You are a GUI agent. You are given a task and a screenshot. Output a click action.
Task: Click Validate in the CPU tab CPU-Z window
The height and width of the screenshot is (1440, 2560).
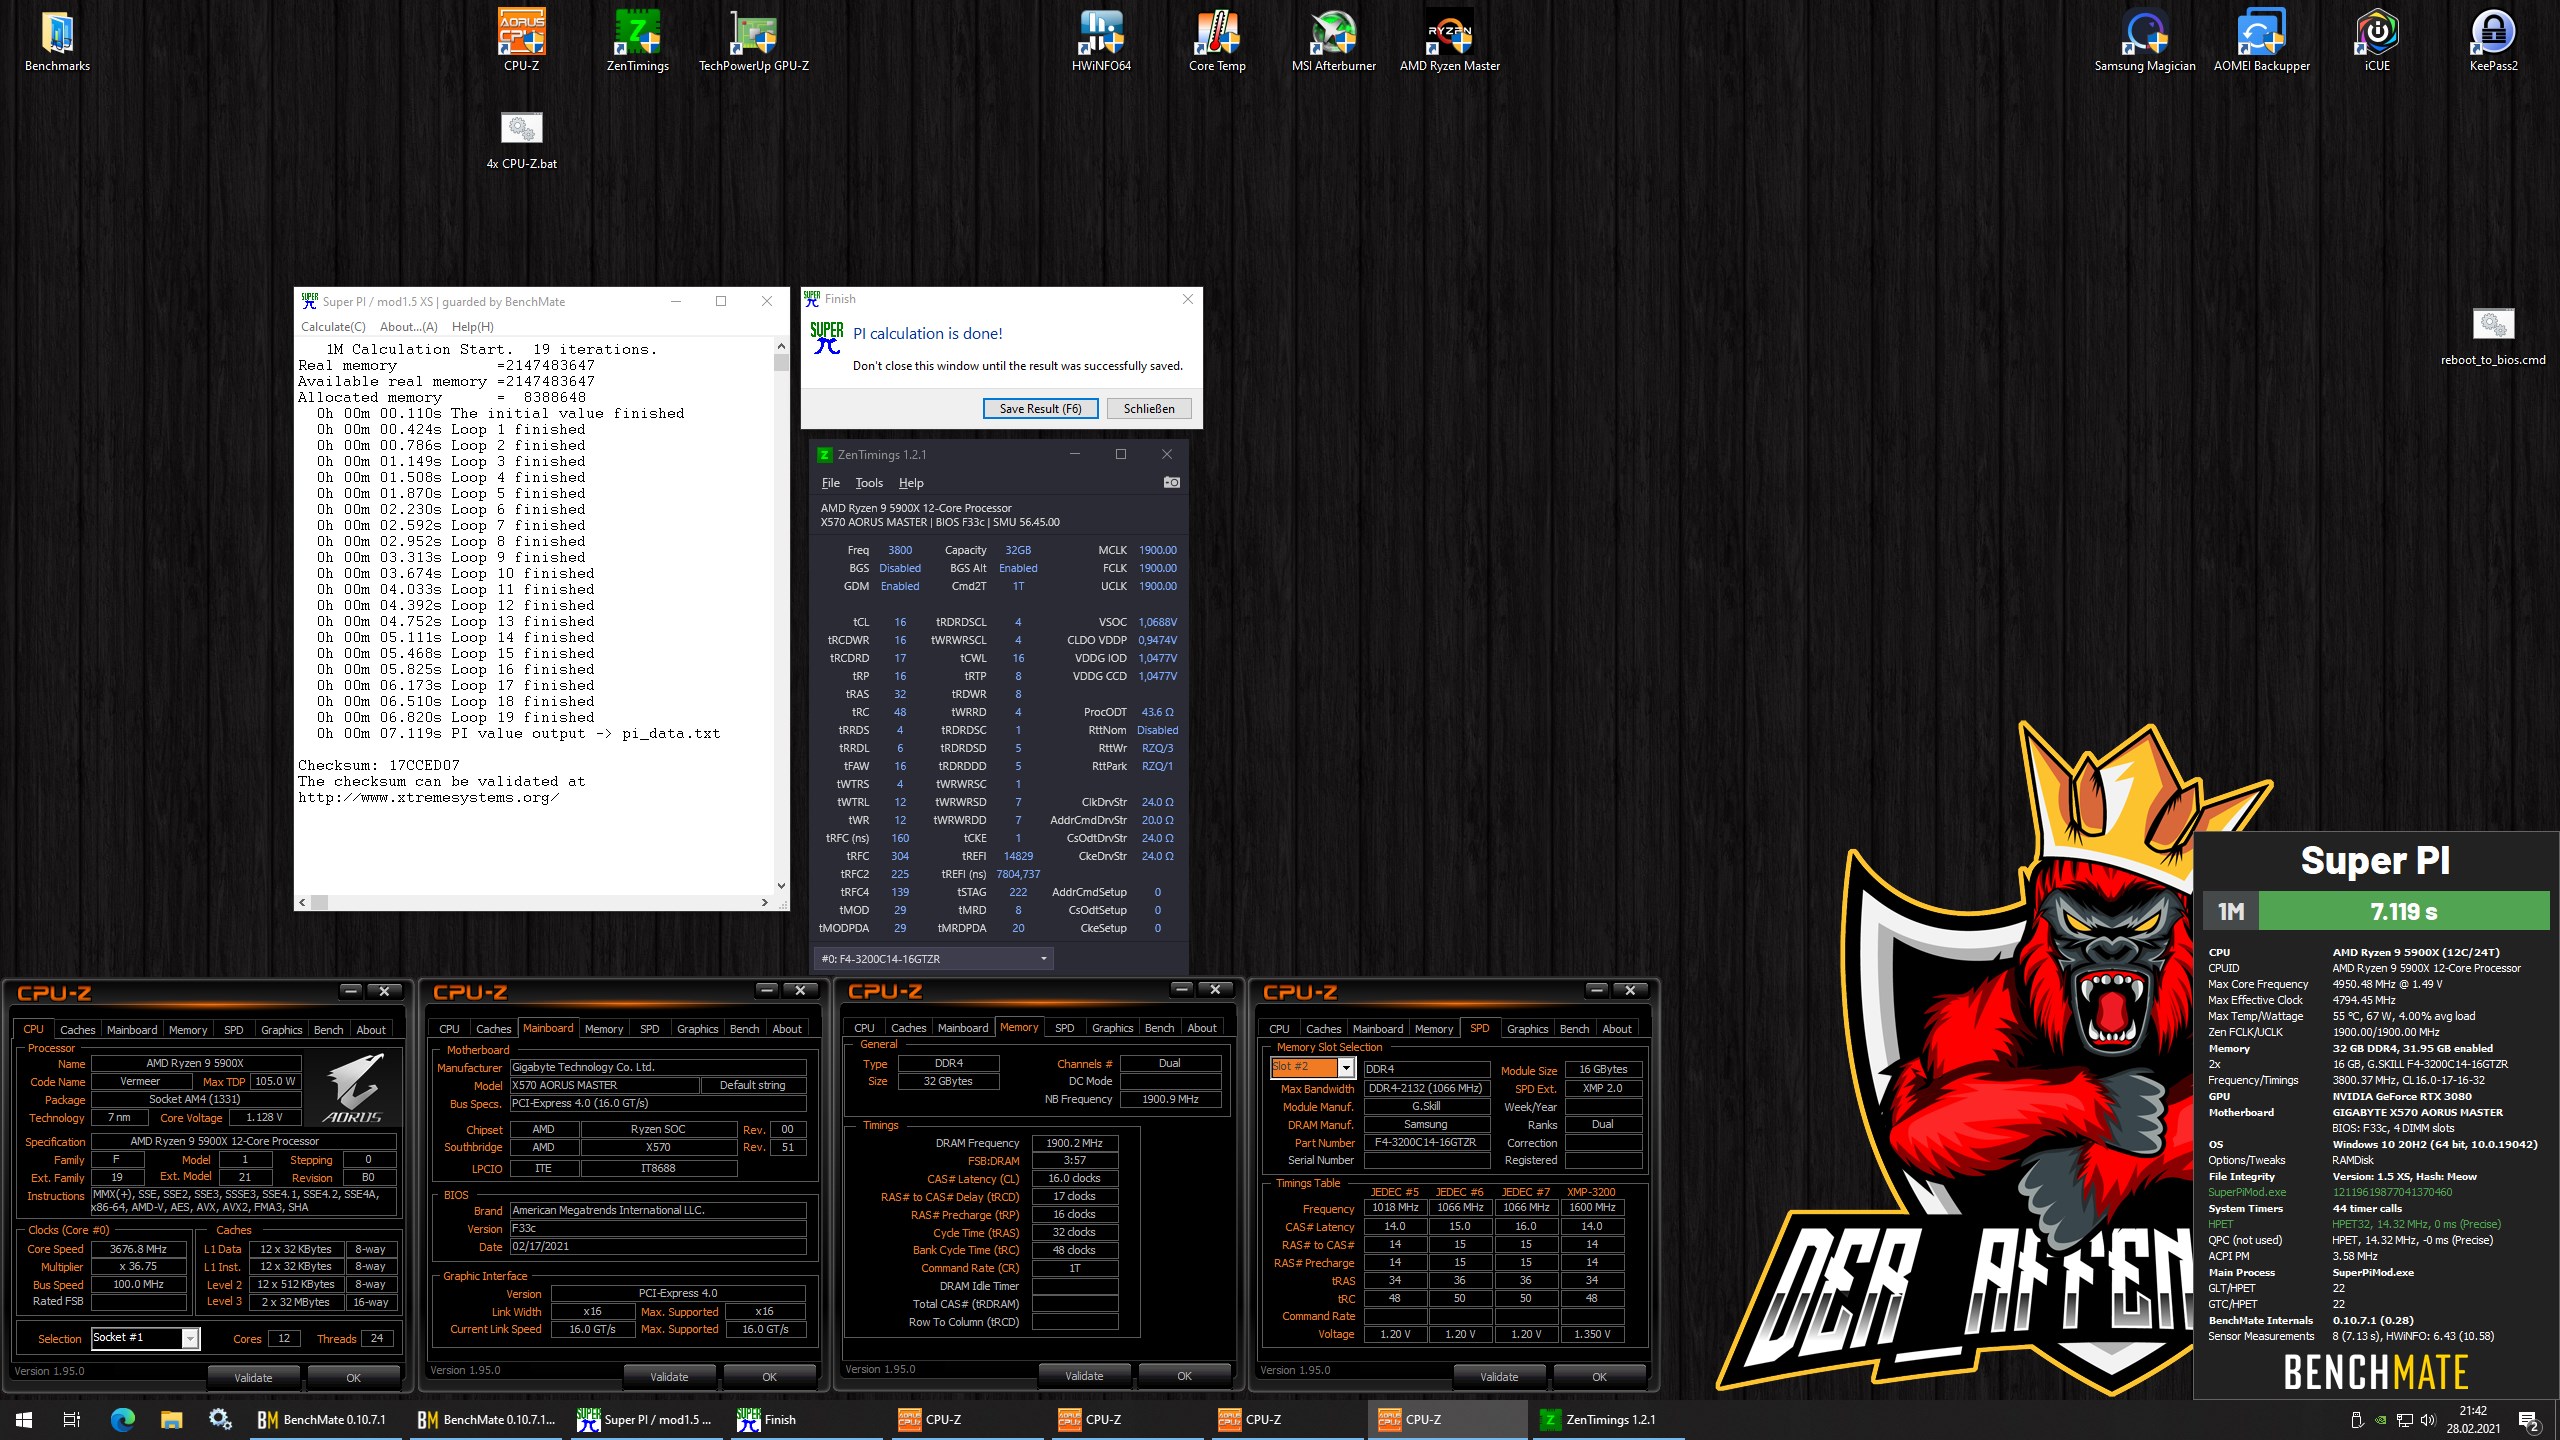coord(253,1377)
